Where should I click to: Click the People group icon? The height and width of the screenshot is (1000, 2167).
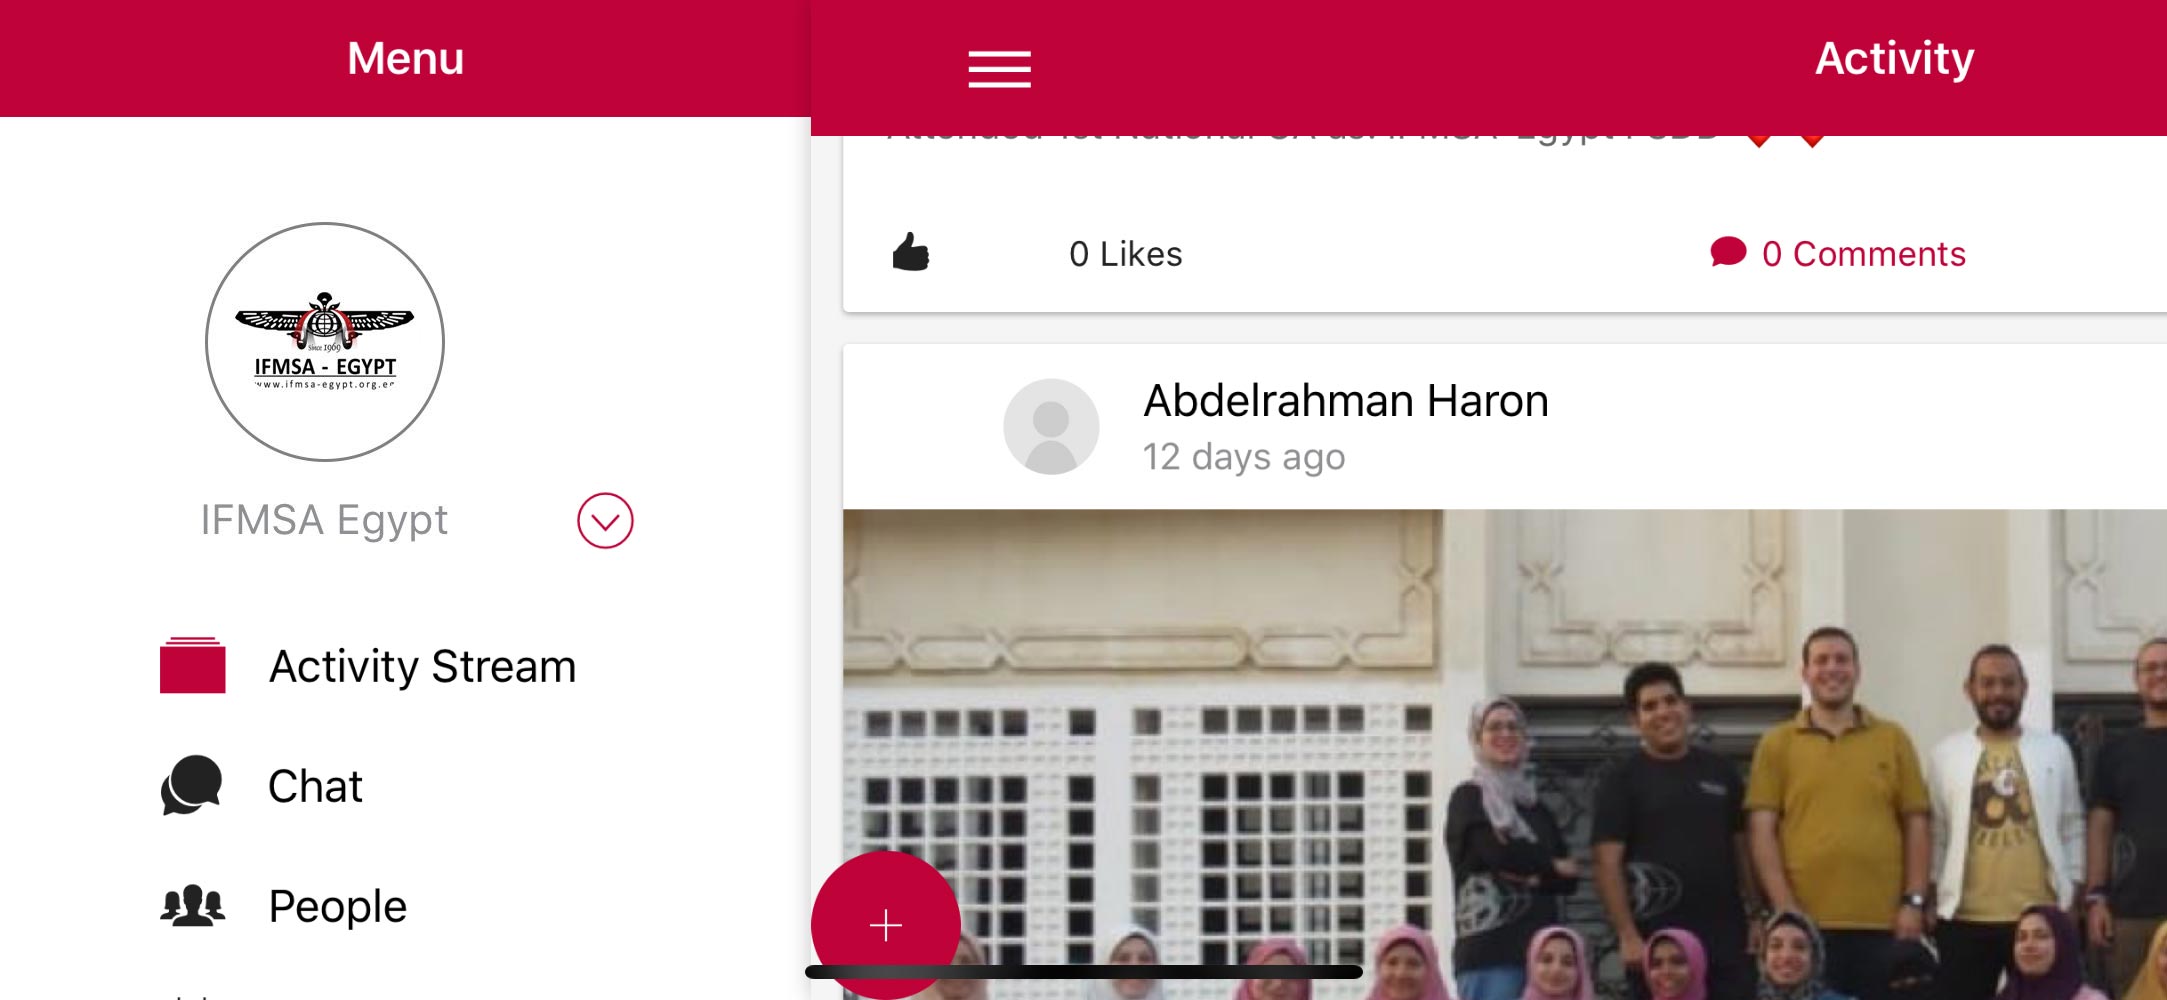pyautogui.click(x=192, y=905)
